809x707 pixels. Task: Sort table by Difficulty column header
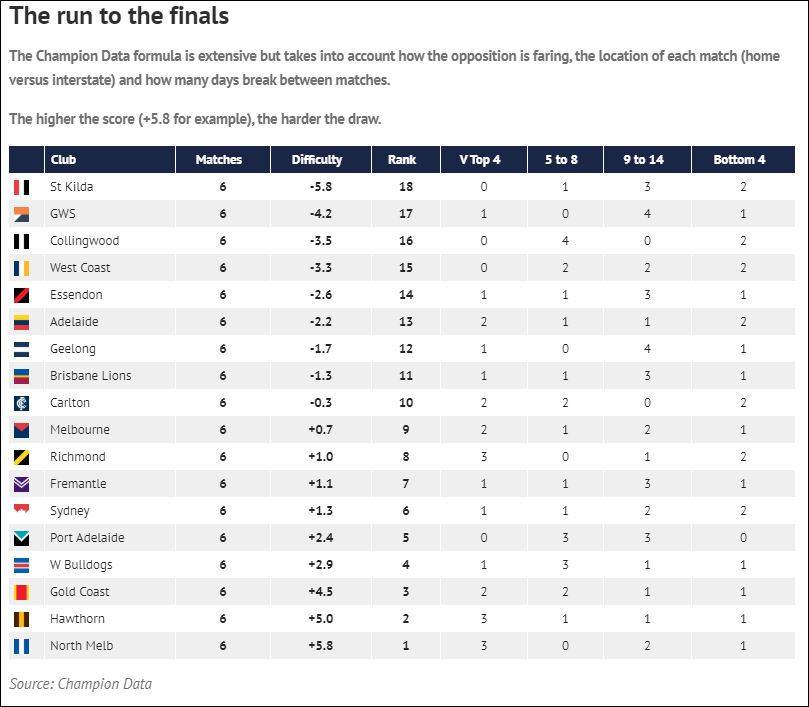[317, 160]
